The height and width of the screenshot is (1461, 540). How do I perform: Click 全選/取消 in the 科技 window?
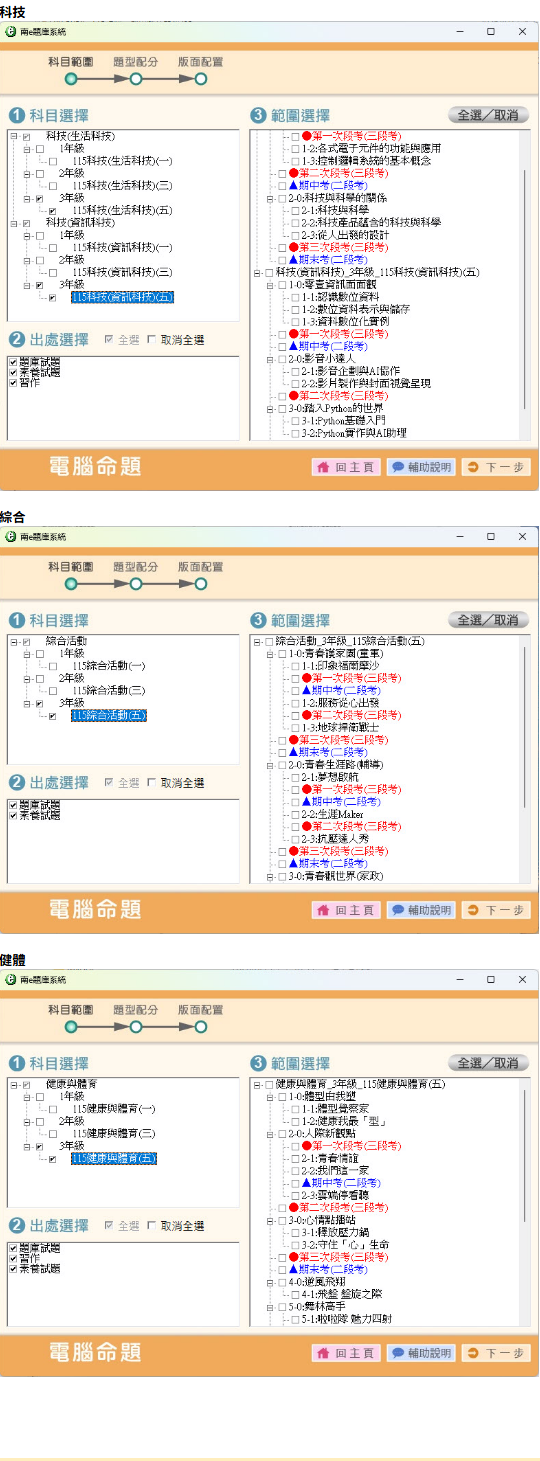pos(488,115)
